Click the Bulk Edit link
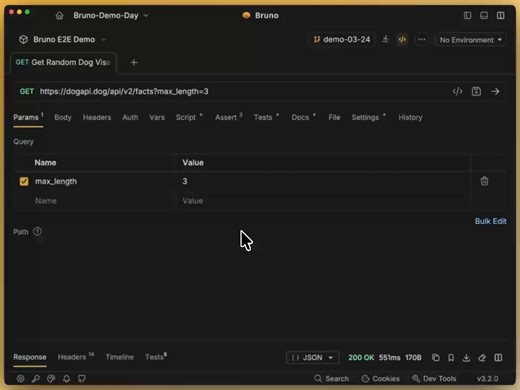The image size is (520, 390). (x=491, y=221)
